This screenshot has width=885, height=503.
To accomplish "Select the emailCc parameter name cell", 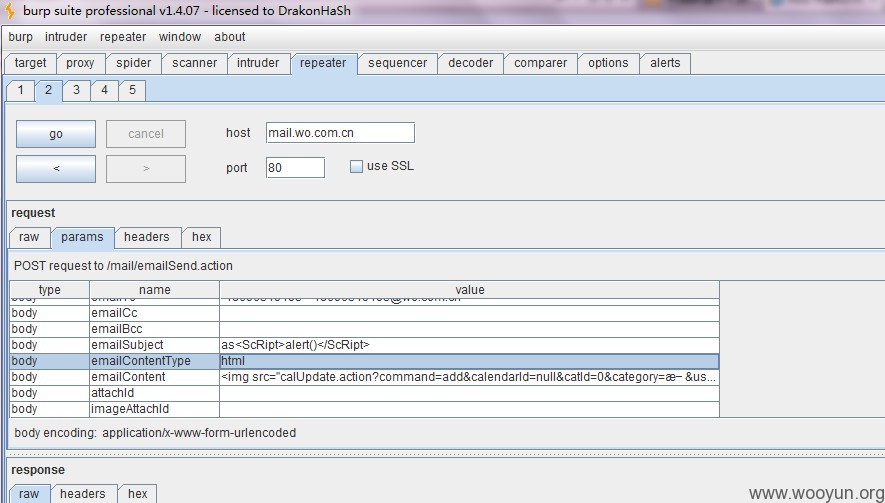I will click(x=155, y=313).
